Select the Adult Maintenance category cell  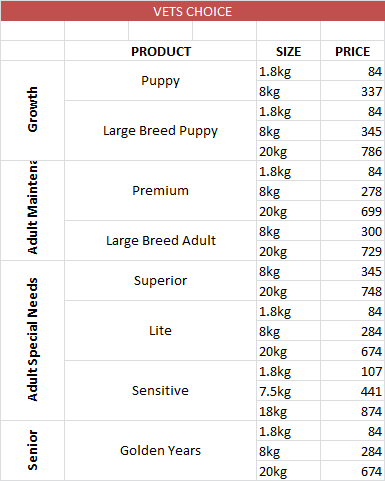coord(32,211)
